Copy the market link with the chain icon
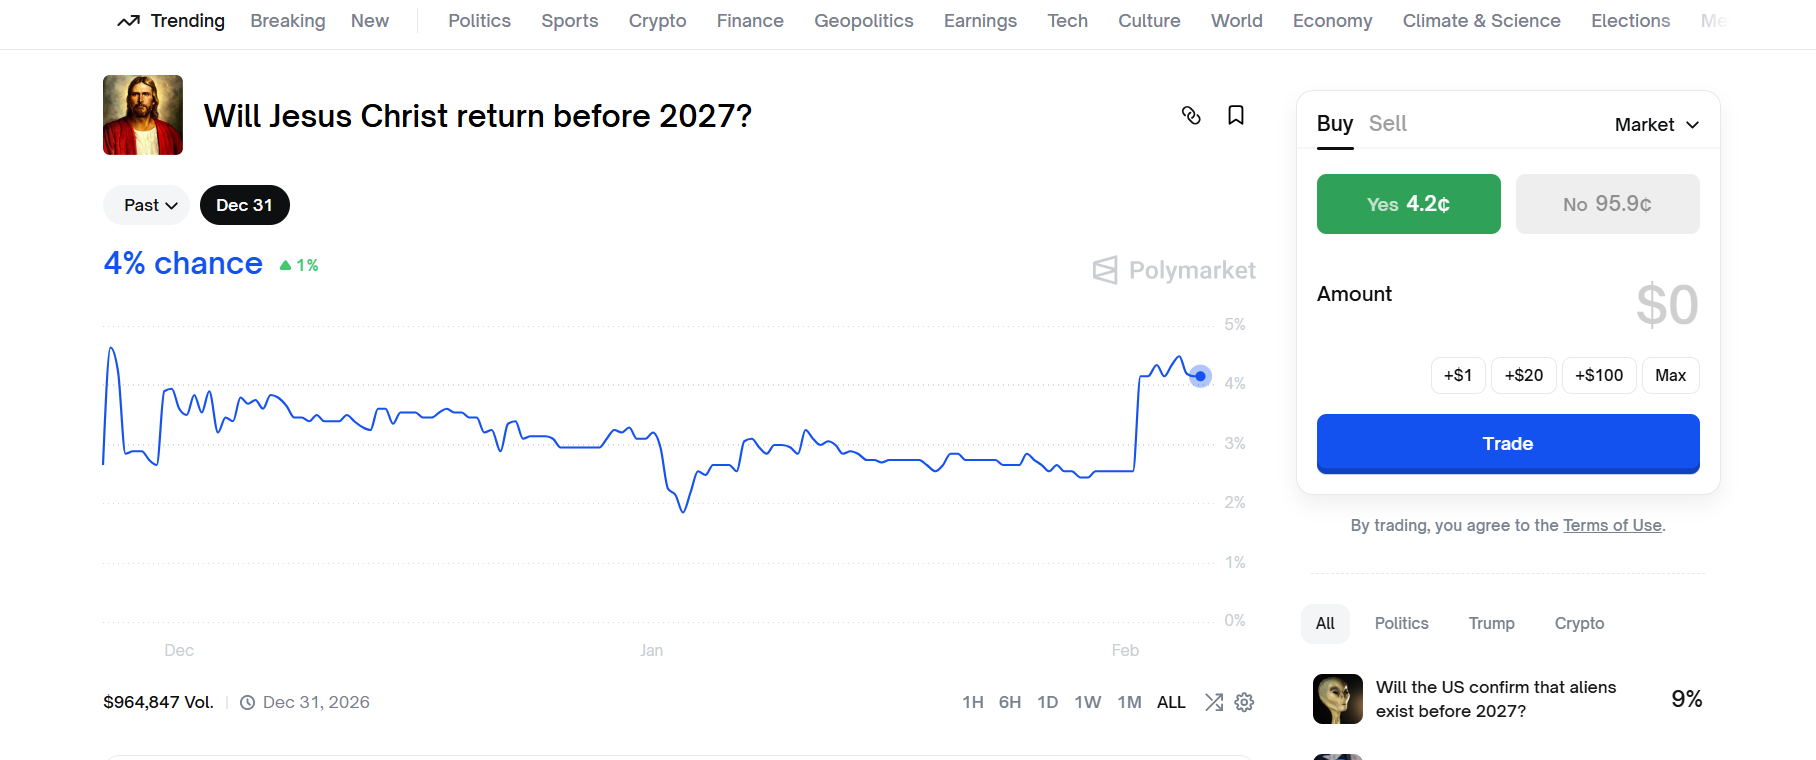1816x760 pixels. [x=1191, y=115]
